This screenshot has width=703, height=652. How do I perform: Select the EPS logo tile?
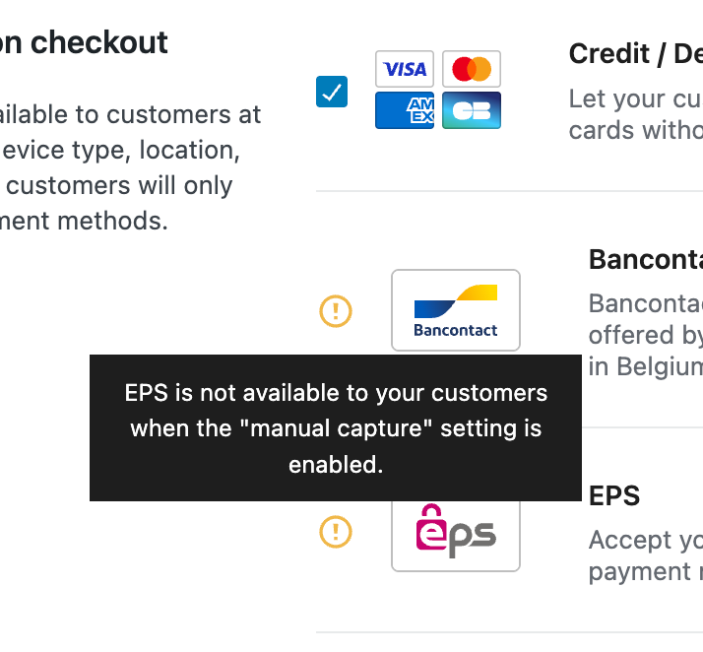[x=455, y=535]
